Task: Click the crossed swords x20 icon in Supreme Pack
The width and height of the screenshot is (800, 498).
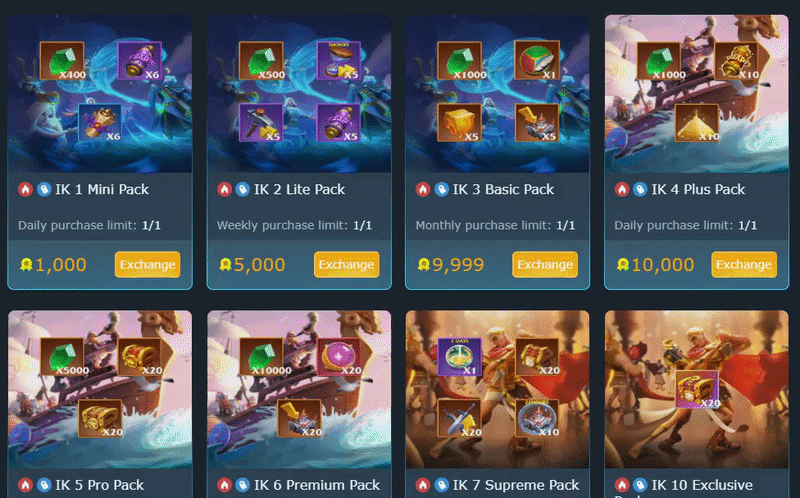Action: pos(459,418)
